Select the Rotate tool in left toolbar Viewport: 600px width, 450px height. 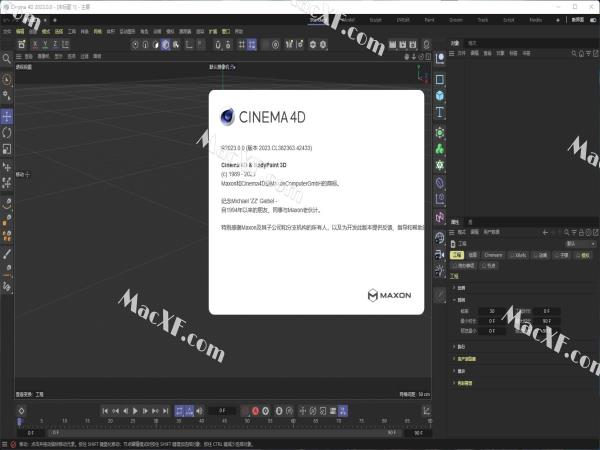pos(7,132)
